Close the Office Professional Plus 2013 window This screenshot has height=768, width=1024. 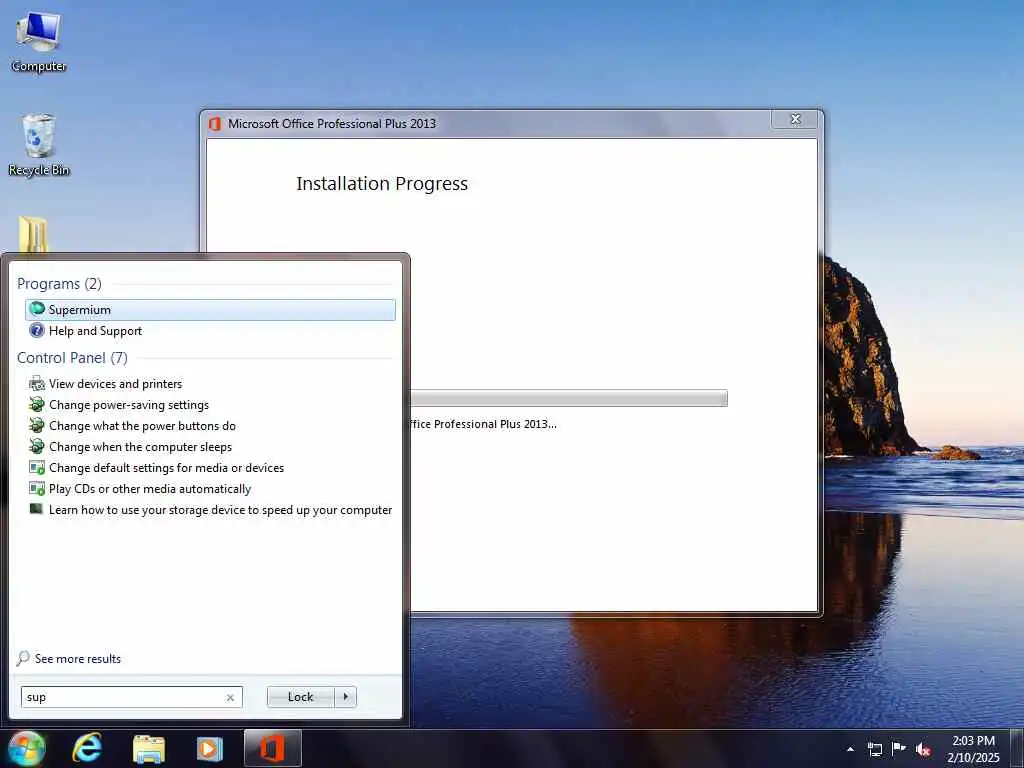pyautogui.click(x=795, y=119)
